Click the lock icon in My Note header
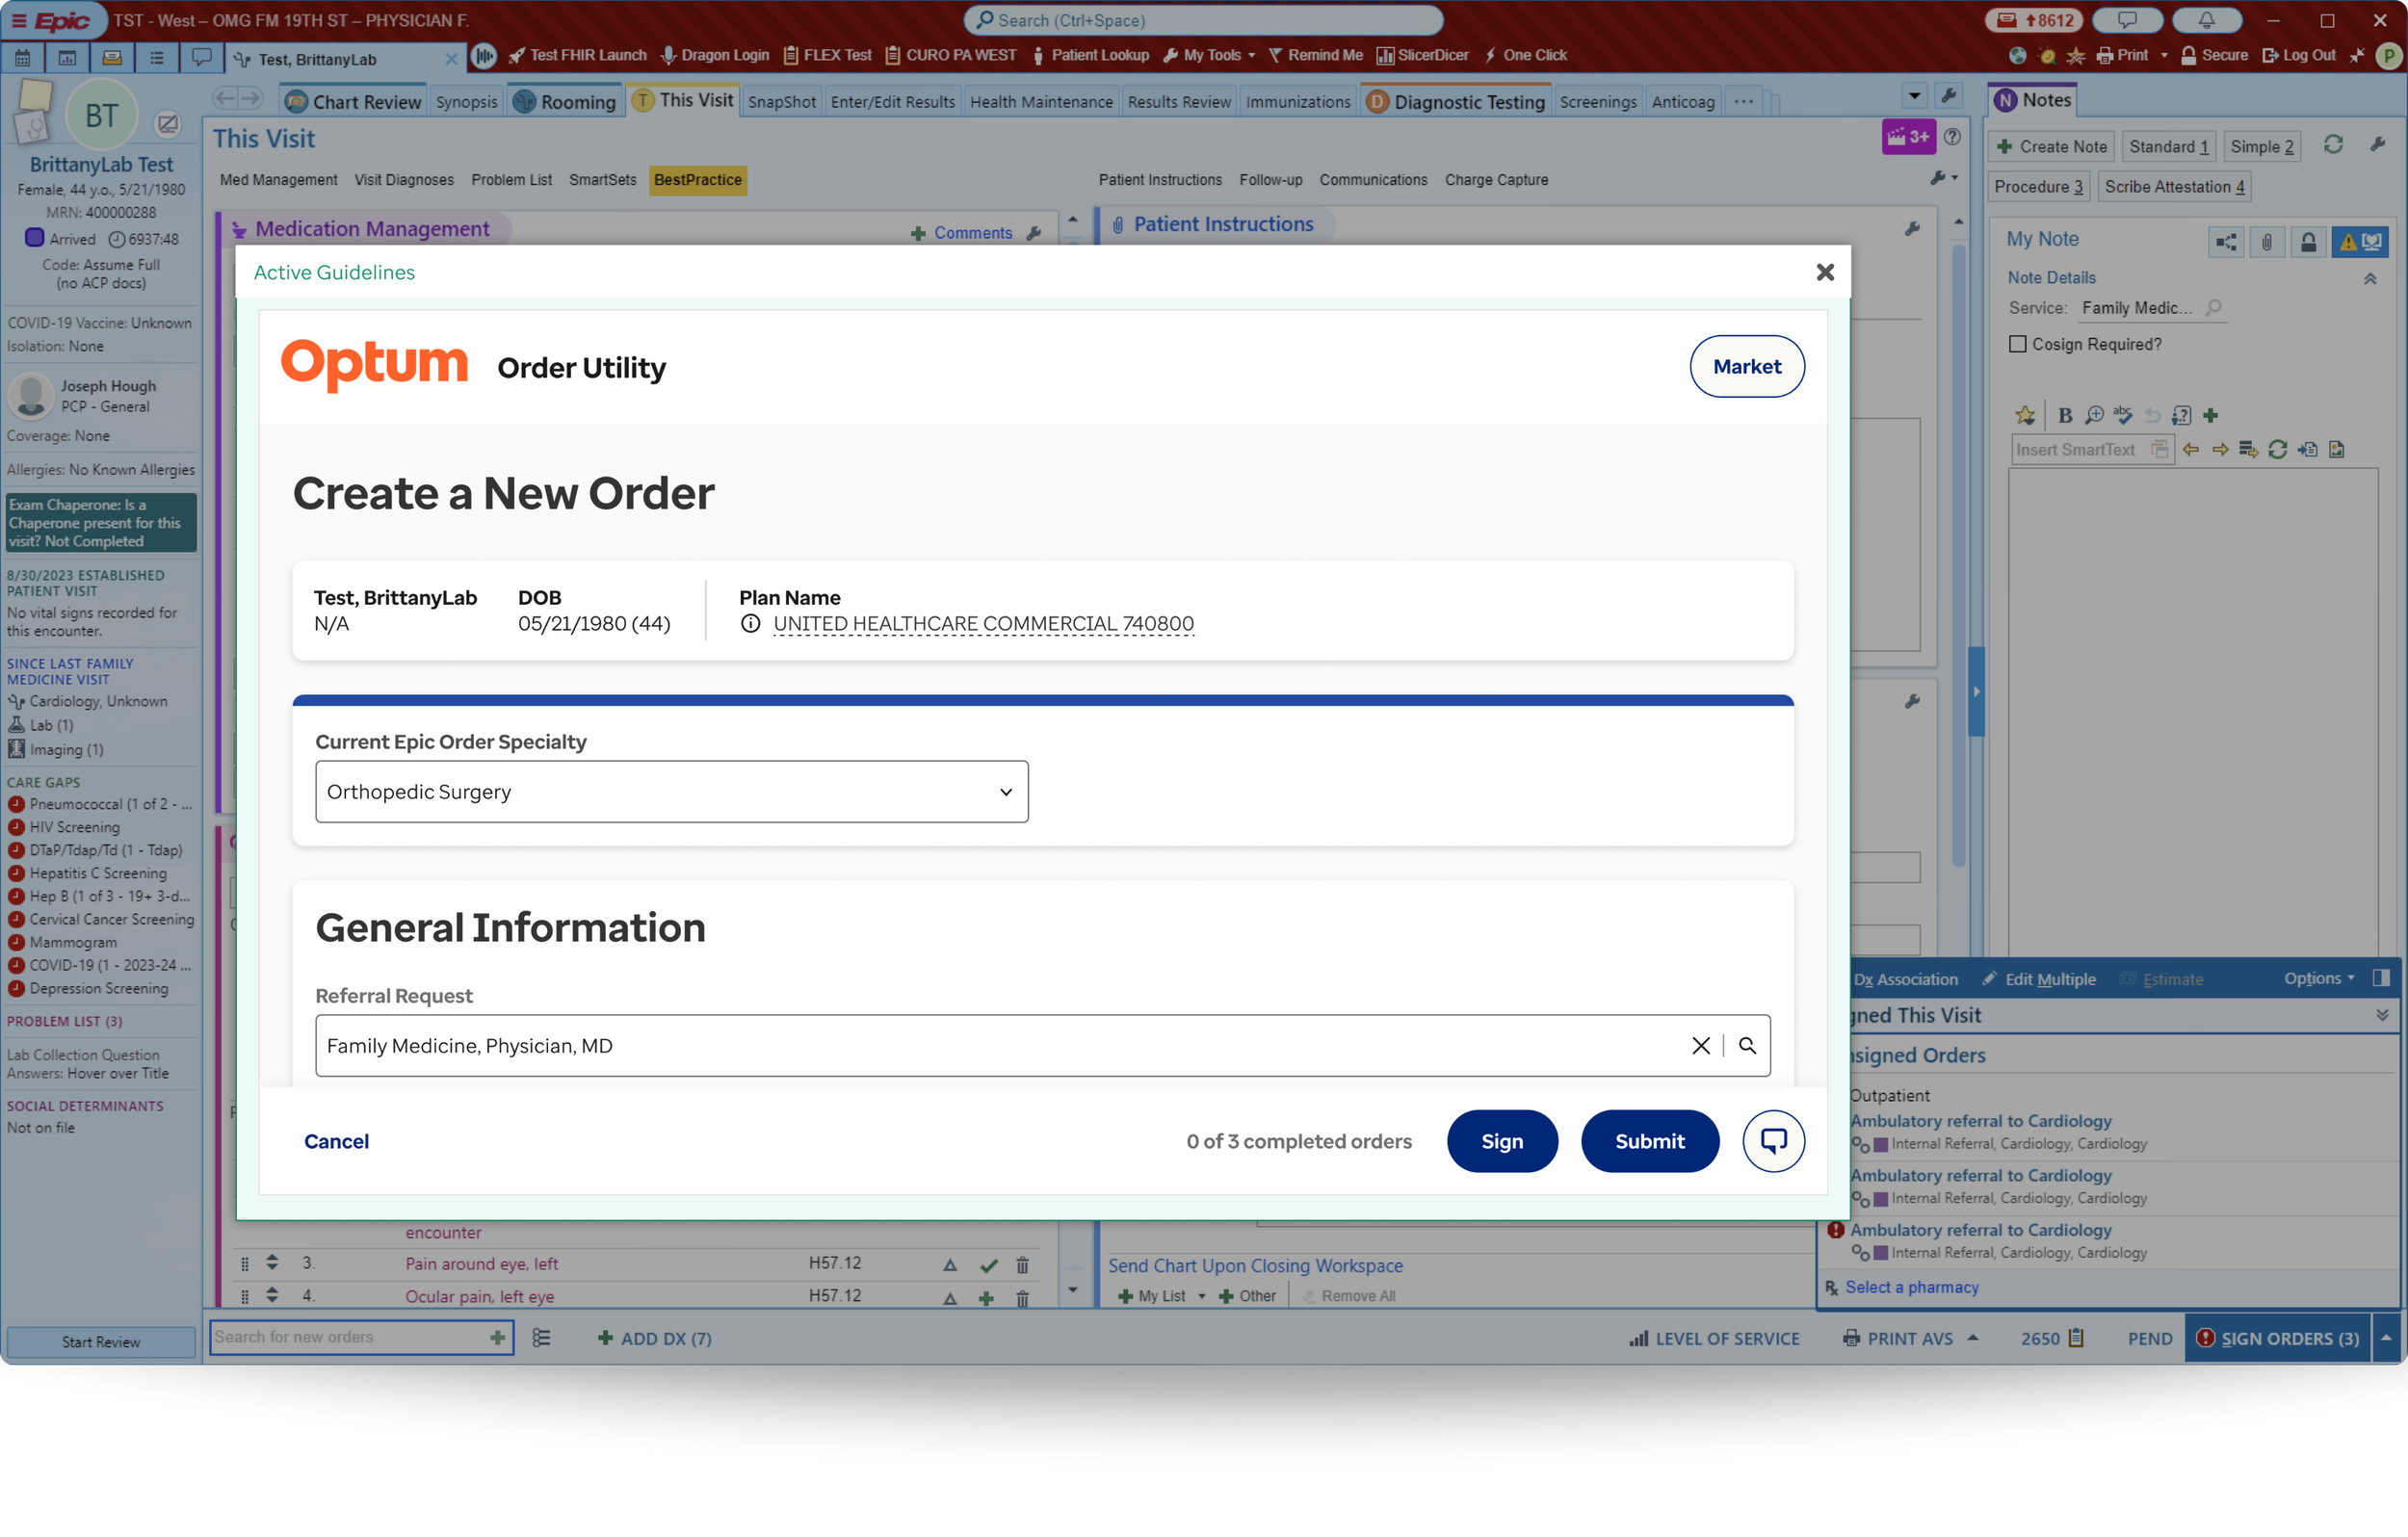The image size is (2408, 1537). point(2308,241)
